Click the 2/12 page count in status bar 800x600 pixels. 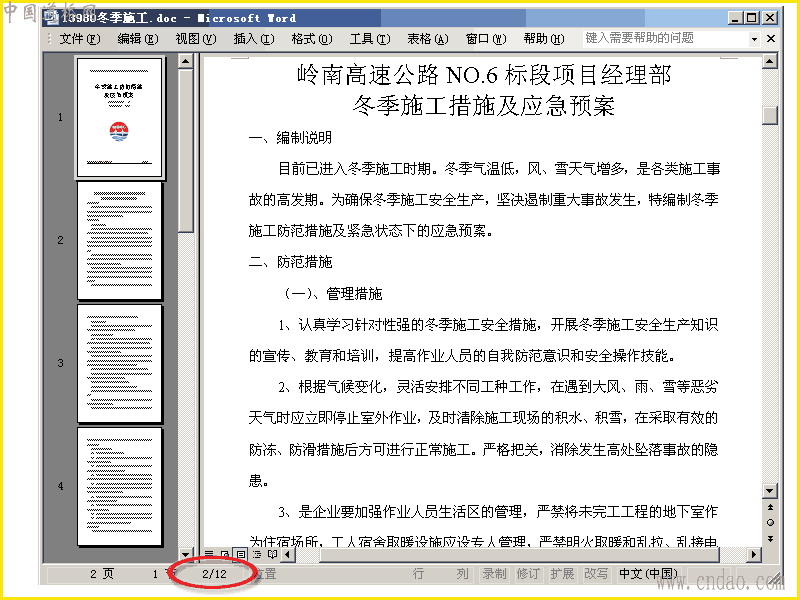pyautogui.click(x=214, y=574)
